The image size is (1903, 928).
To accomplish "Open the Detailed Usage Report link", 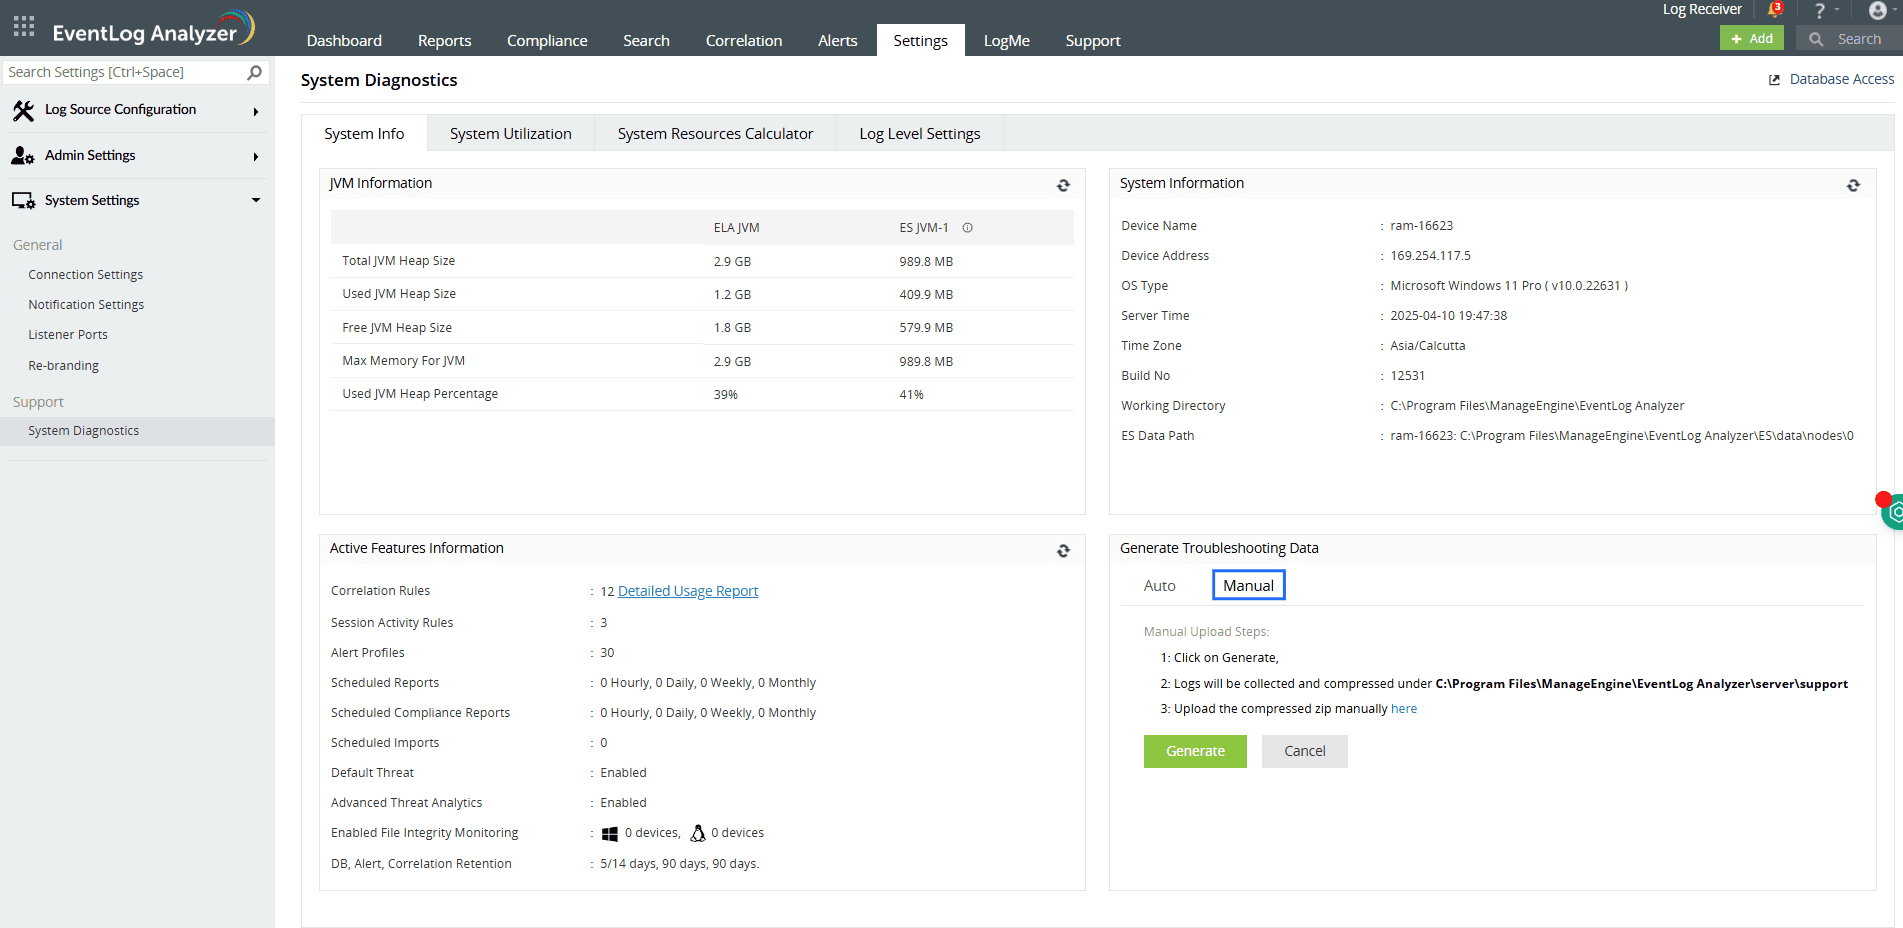I will 688,590.
